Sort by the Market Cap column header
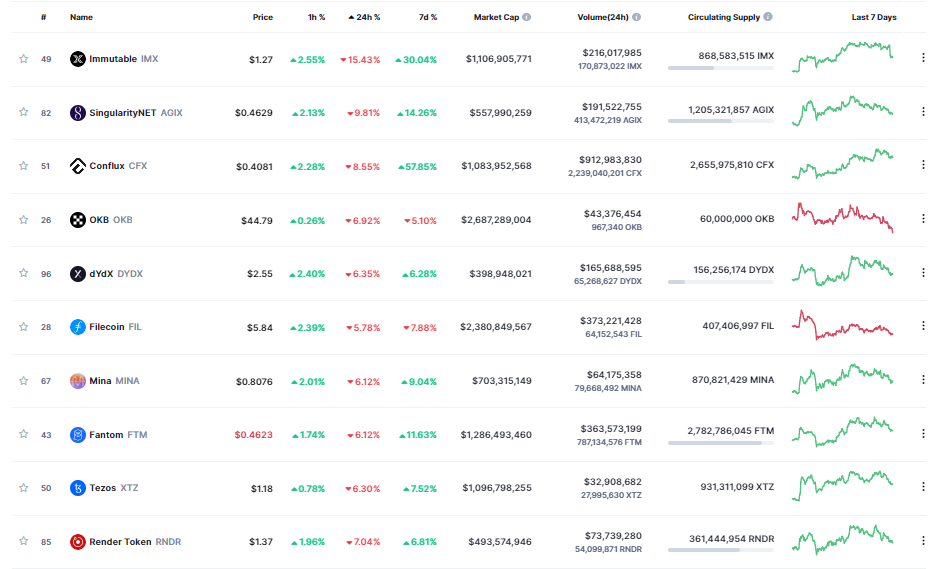 coord(496,17)
